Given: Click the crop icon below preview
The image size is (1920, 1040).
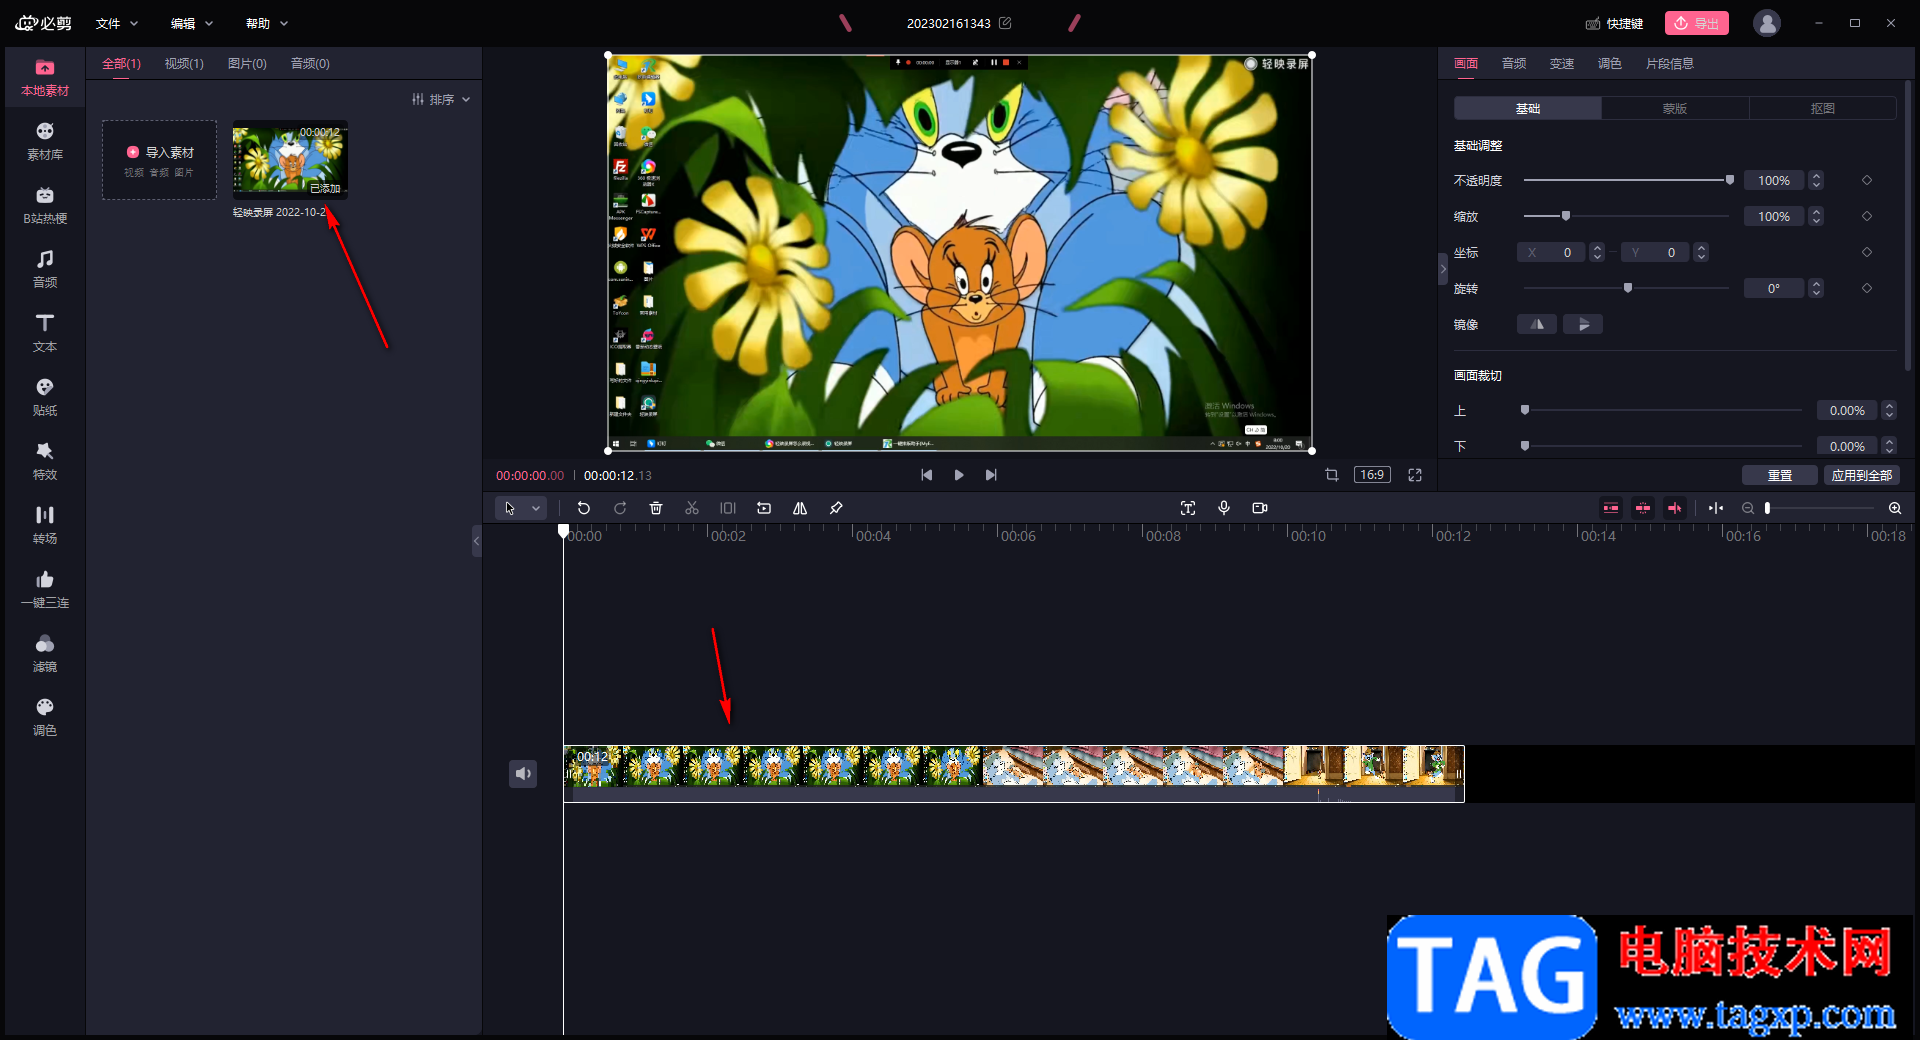Looking at the screenshot, I should (1332, 475).
